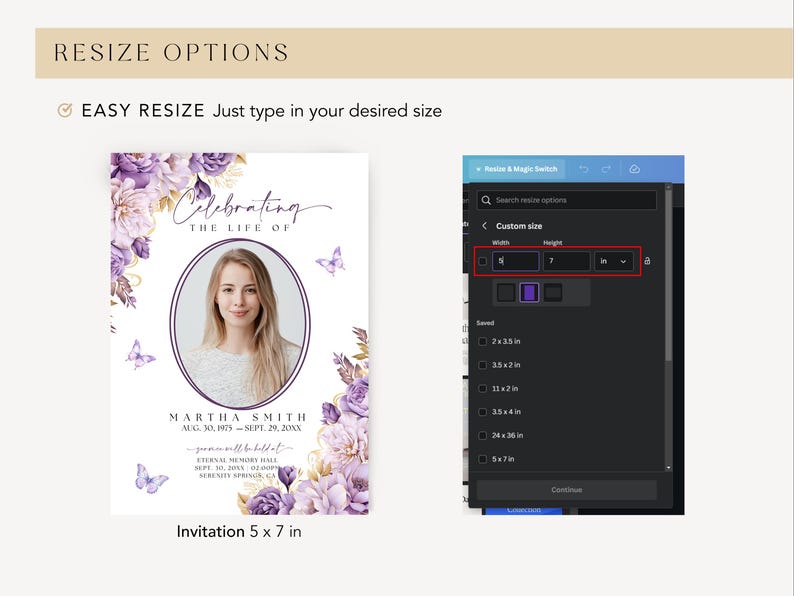Screen dimensions: 794x596
Task: Click the lock aspect ratio icon
Action: [647, 261]
